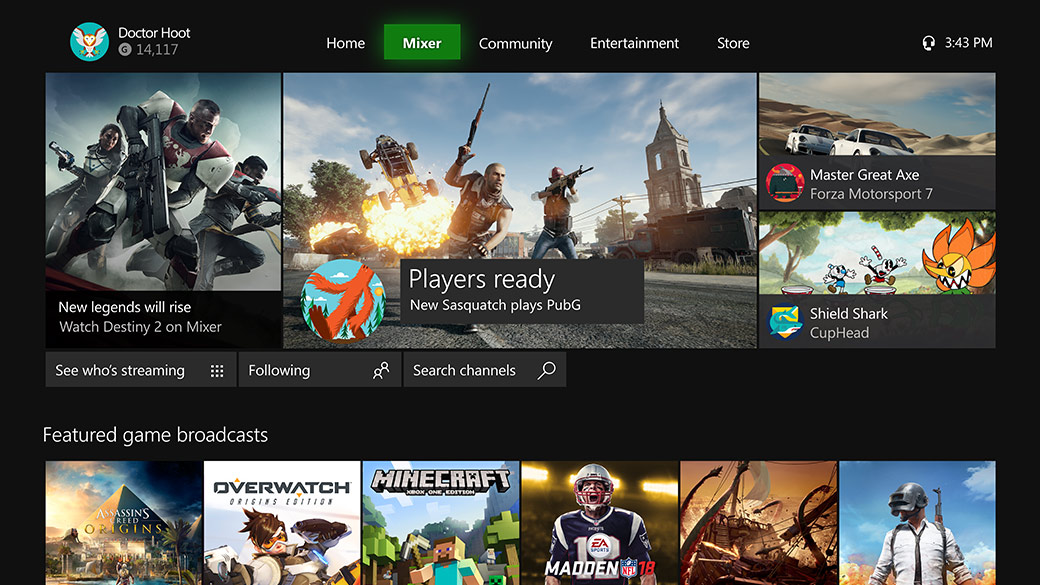The width and height of the screenshot is (1040, 585).
Task: Open the Doctor Hoot owl avatar
Action: 90,42
